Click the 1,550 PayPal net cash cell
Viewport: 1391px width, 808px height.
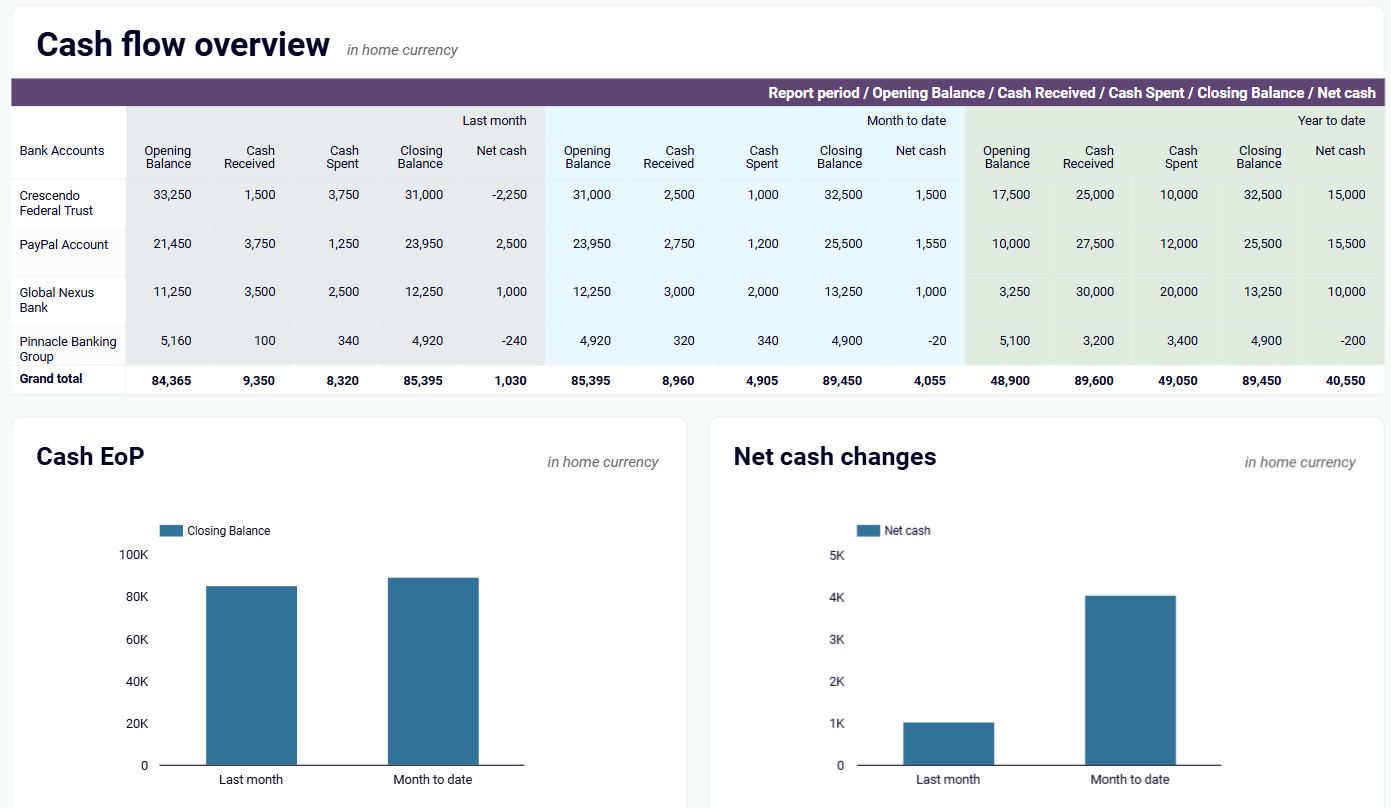click(x=930, y=244)
